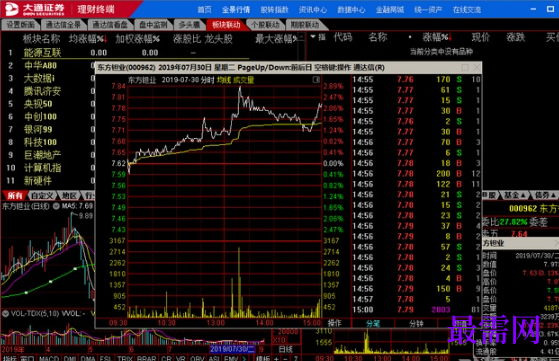Switch to the 通达信全景 tab
The width and height of the screenshot is (559, 361).
[63, 25]
